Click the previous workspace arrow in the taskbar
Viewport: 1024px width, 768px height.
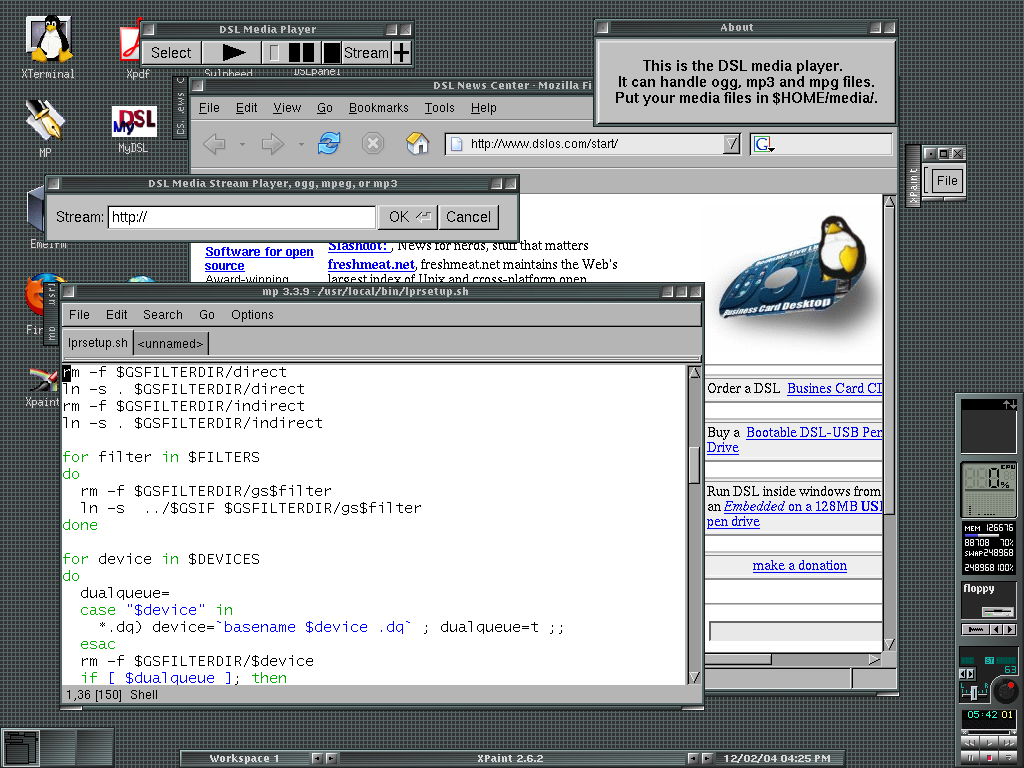pos(317,758)
